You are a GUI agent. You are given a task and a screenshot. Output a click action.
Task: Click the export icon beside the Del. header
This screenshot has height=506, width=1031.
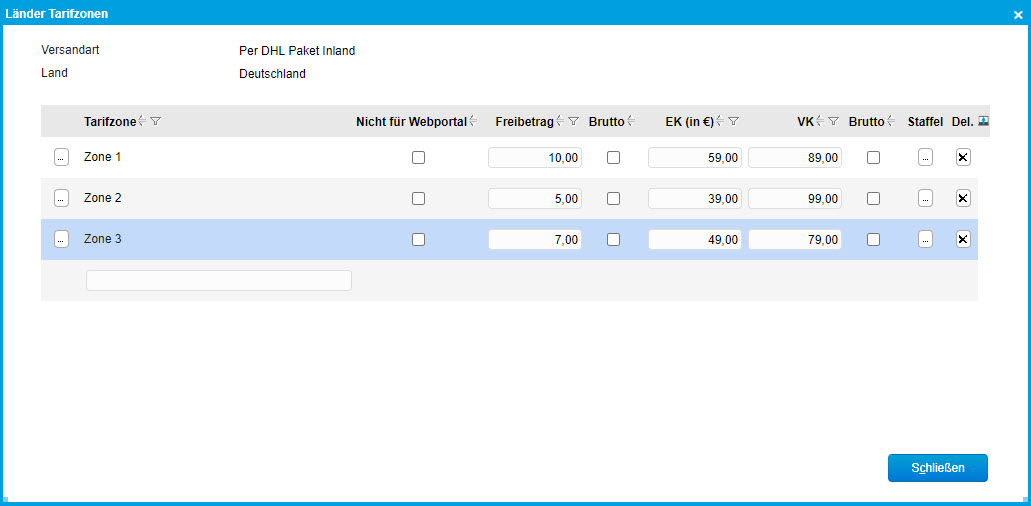click(x=984, y=121)
